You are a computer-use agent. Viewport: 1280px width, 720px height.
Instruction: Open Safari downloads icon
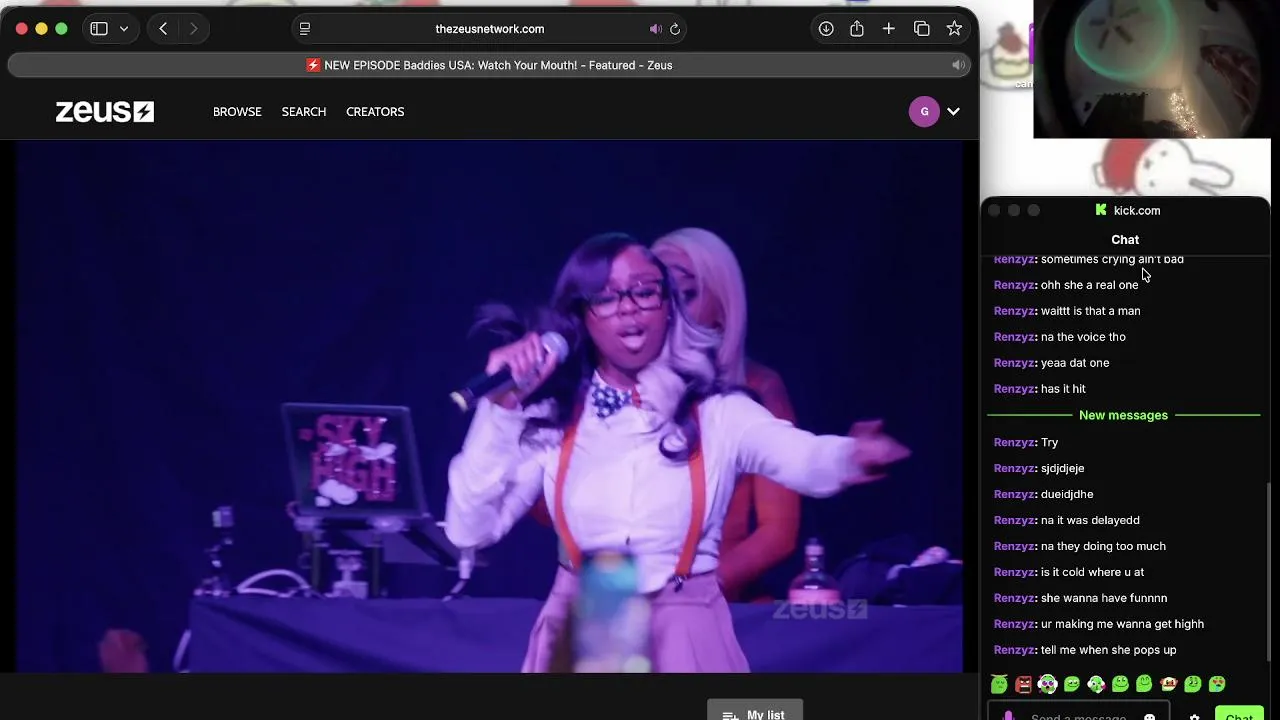coord(826,29)
